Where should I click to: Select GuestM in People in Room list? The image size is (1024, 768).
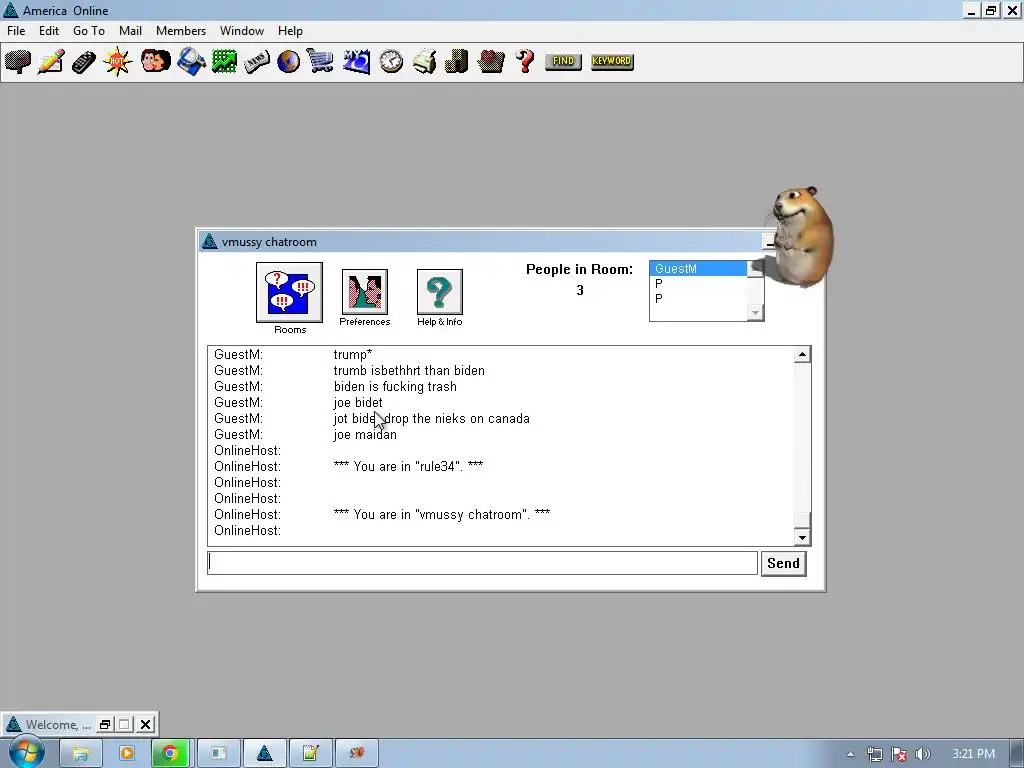pos(697,268)
